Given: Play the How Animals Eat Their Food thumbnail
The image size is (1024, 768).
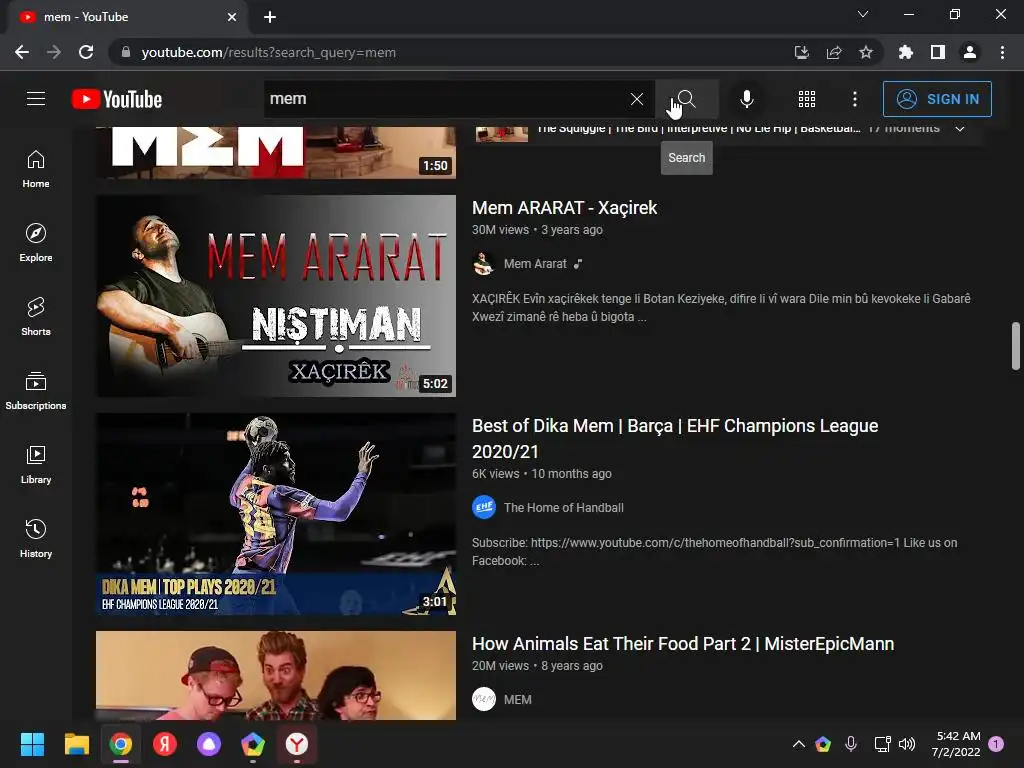Looking at the screenshot, I should pos(276,675).
